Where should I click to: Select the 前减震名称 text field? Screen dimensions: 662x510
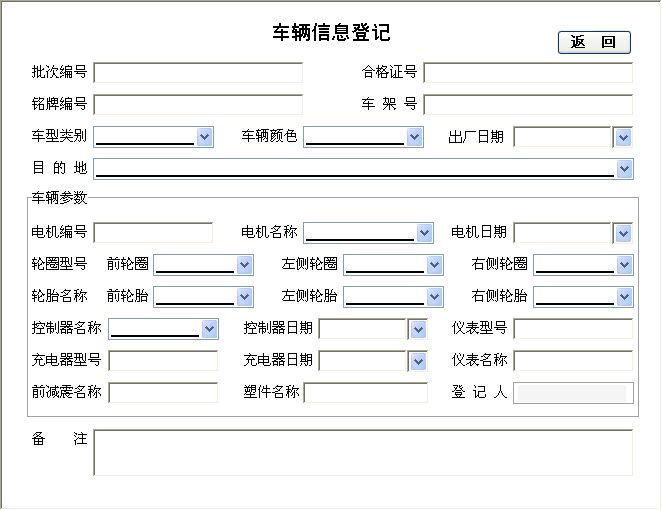click(x=163, y=393)
